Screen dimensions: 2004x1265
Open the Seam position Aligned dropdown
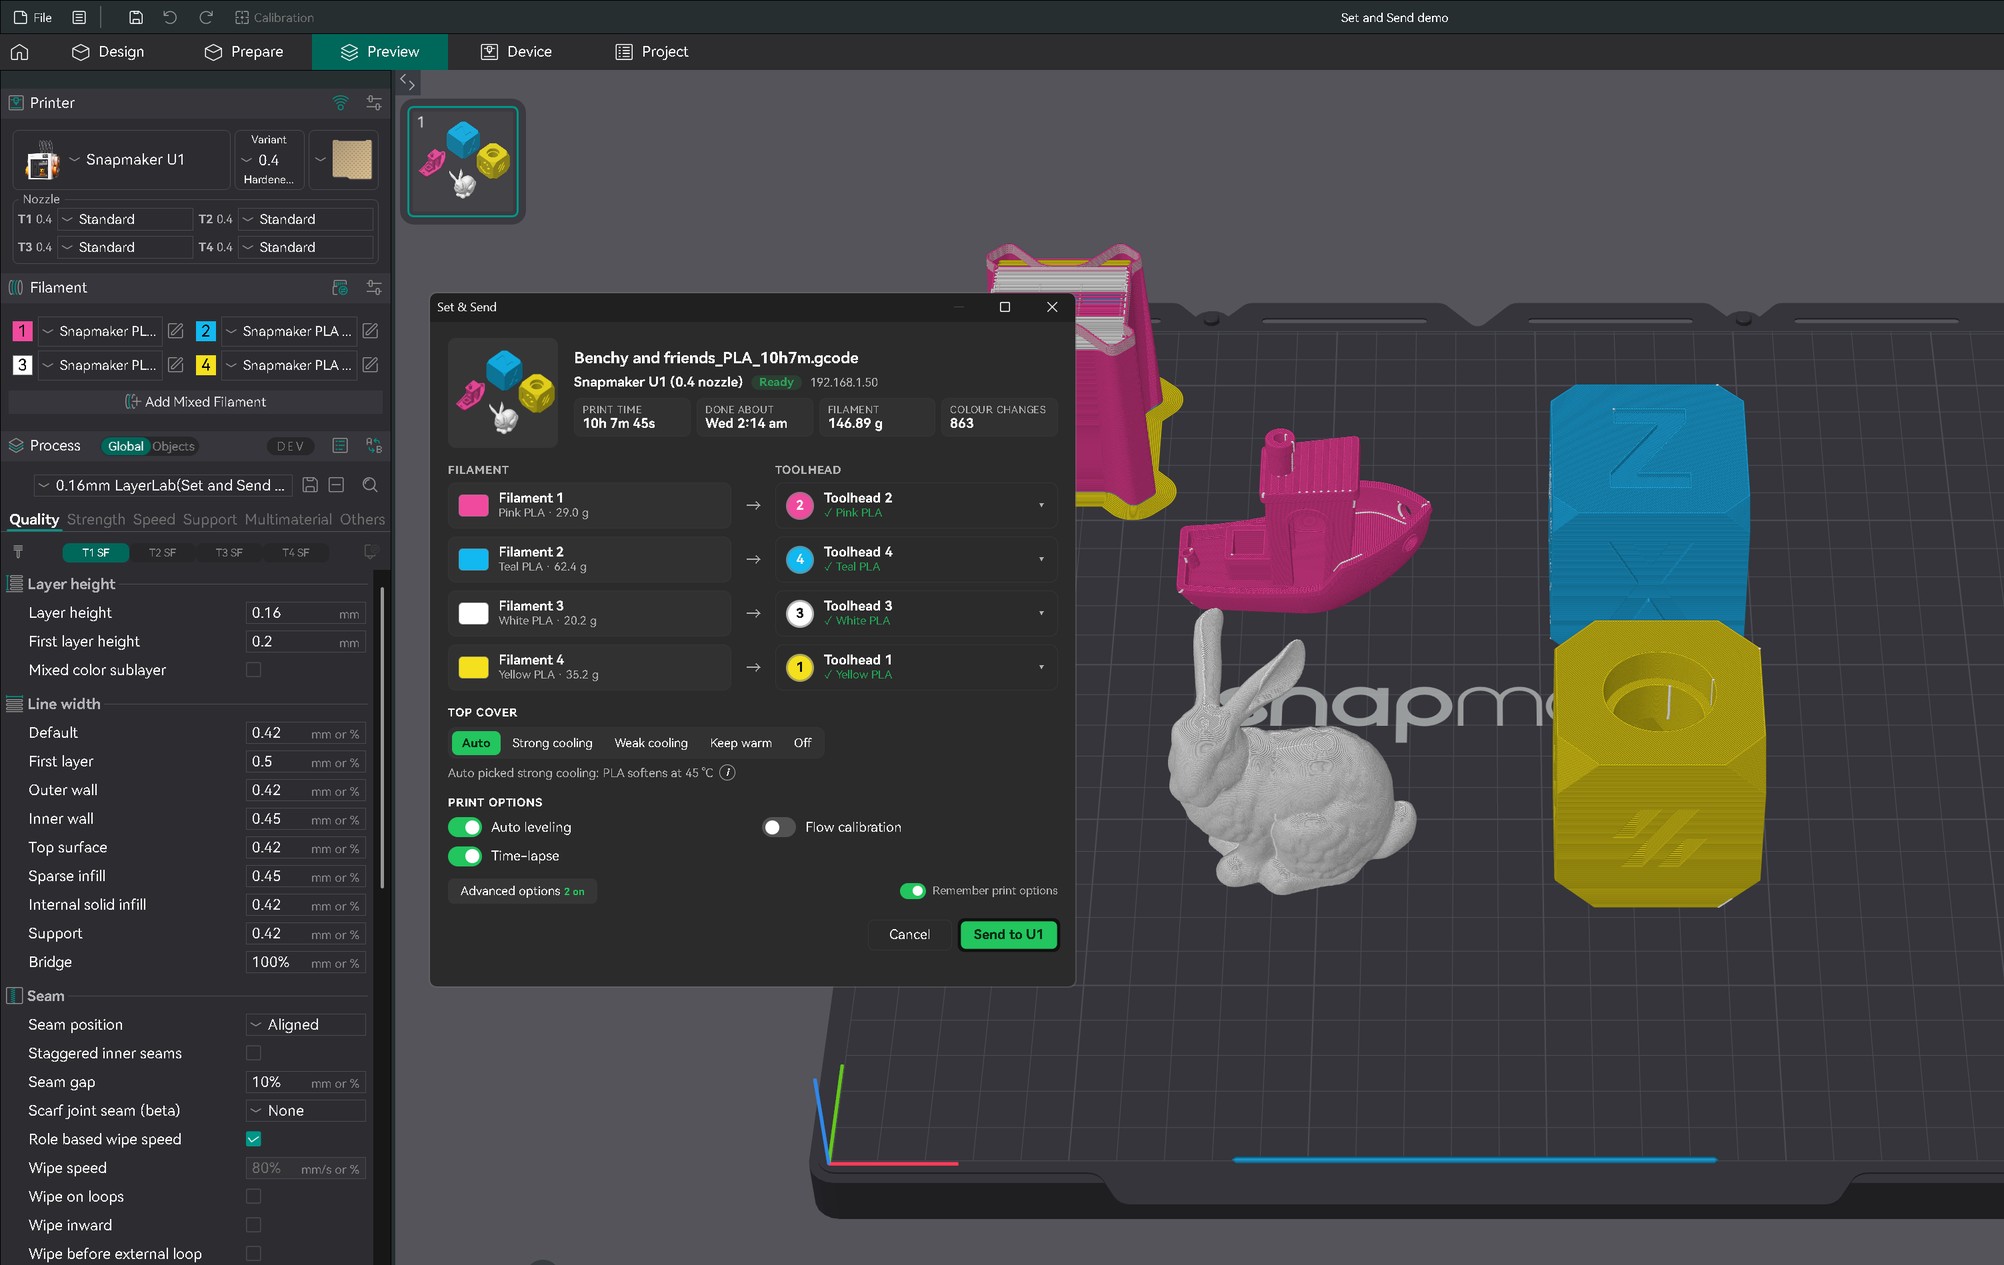tap(306, 1025)
